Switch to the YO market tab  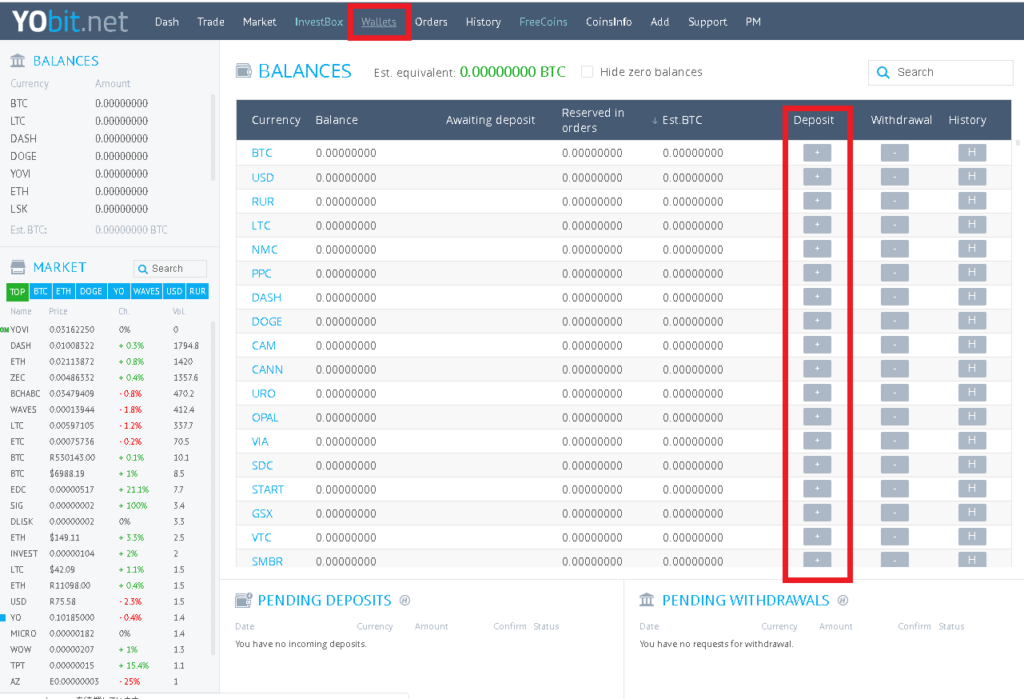(118, 291)
